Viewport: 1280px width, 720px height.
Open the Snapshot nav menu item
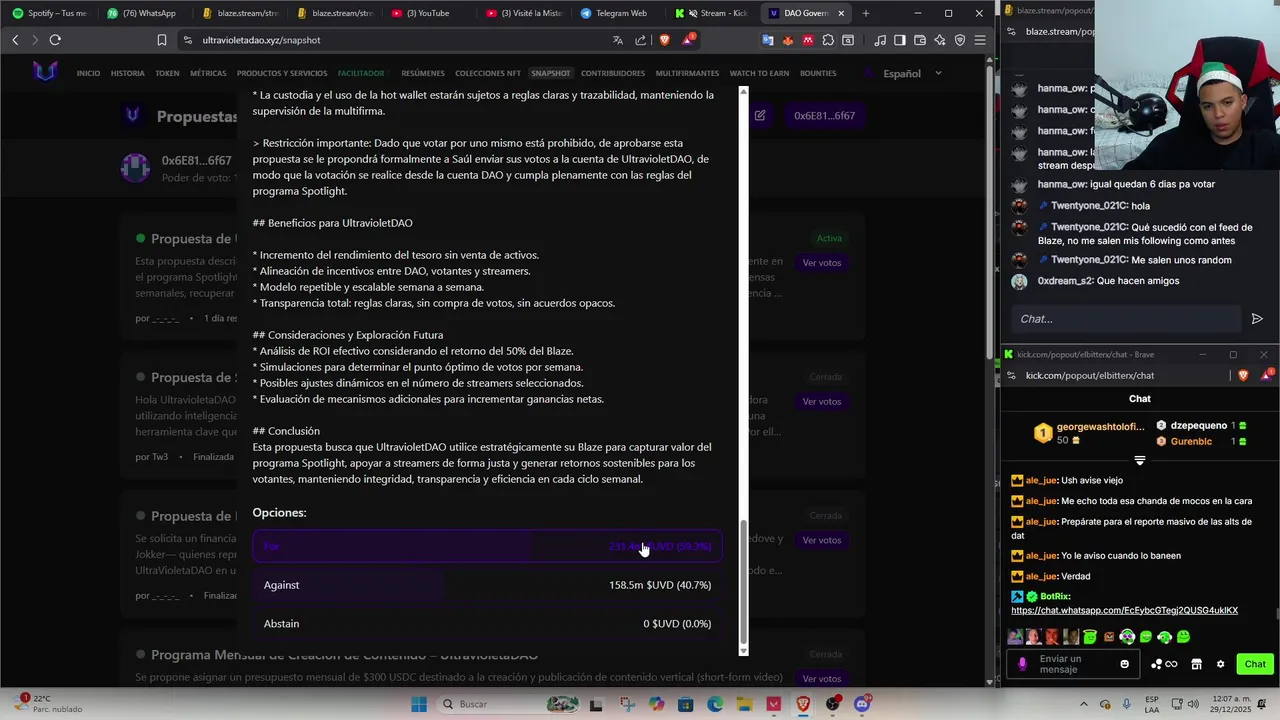pyautogui.click(x=551, y=73)
